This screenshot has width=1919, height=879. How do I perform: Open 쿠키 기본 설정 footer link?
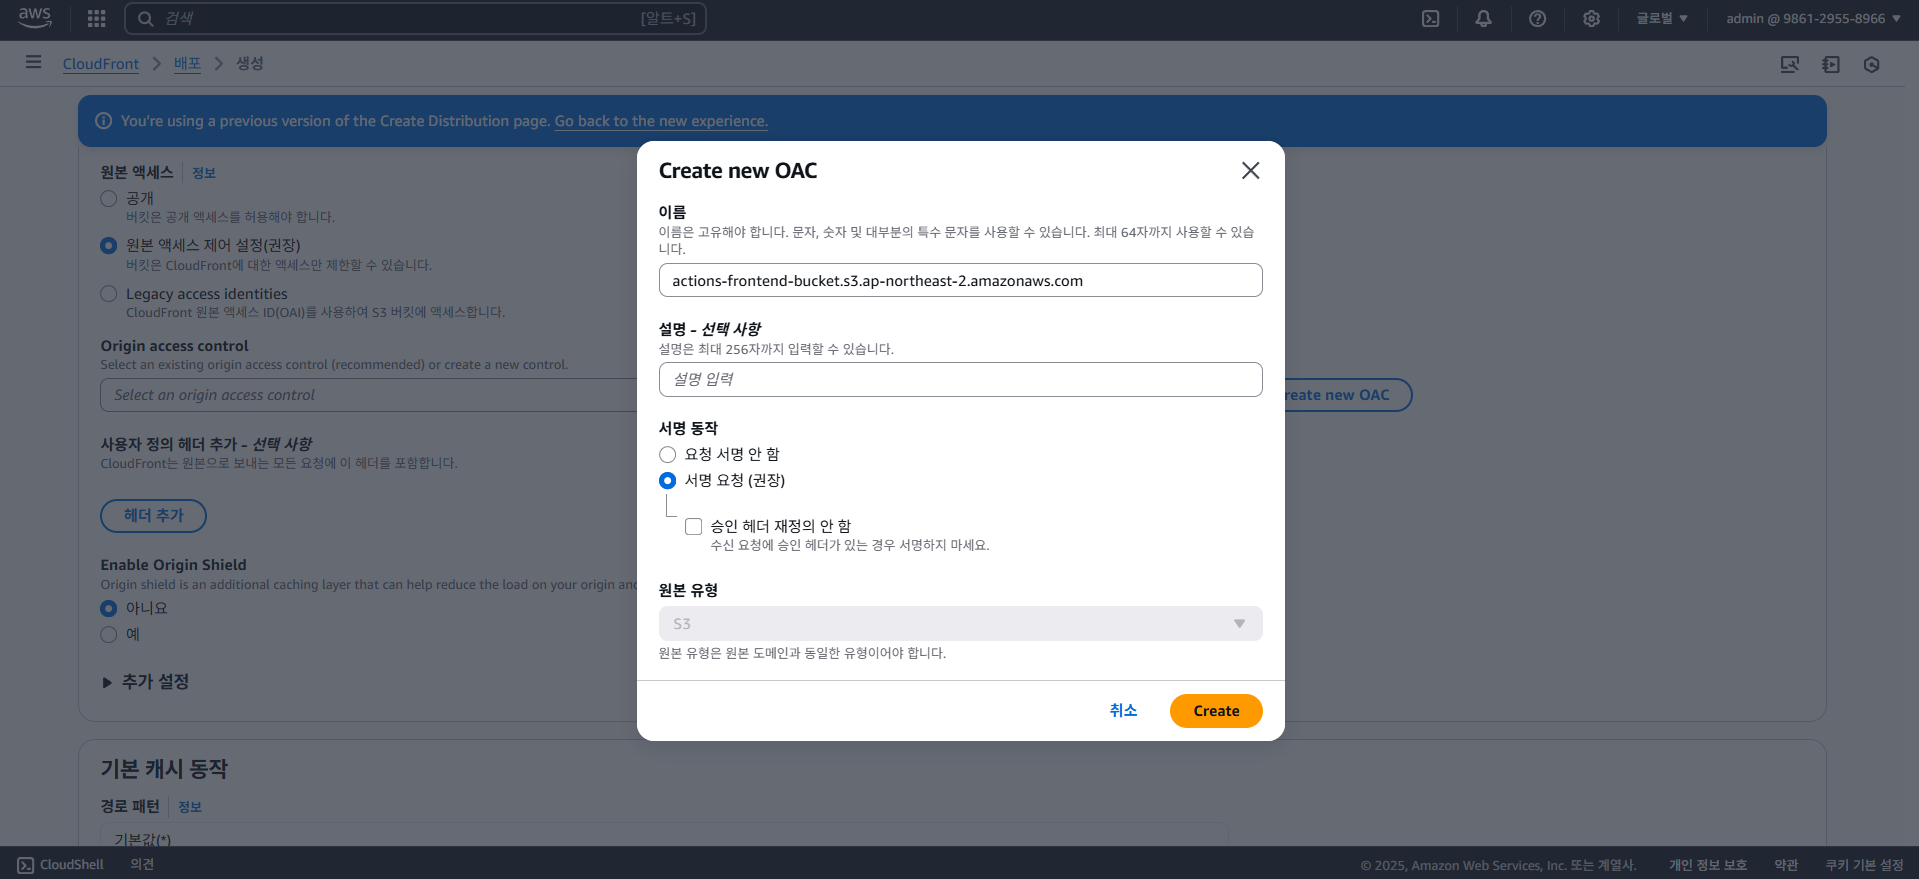(1864, 865)
